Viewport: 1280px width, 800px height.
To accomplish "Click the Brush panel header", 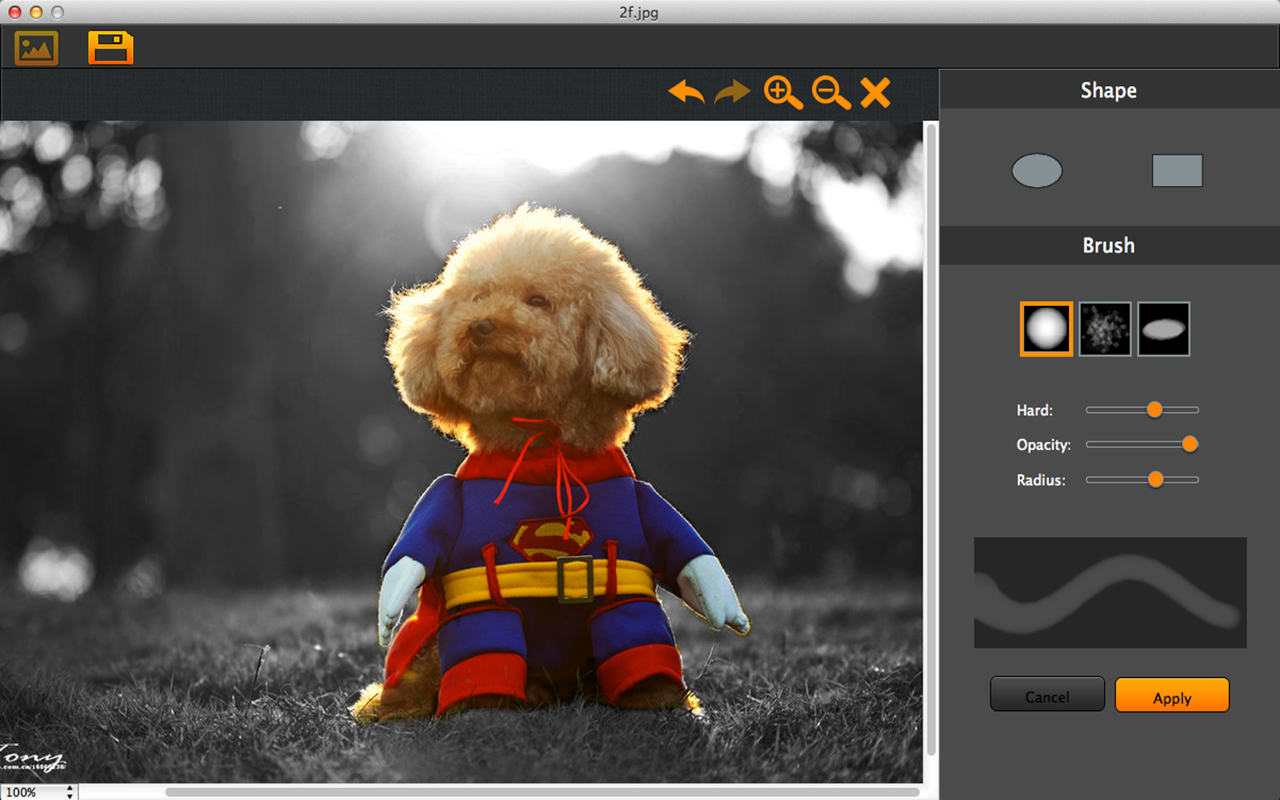I will (x=1109, y=245).
